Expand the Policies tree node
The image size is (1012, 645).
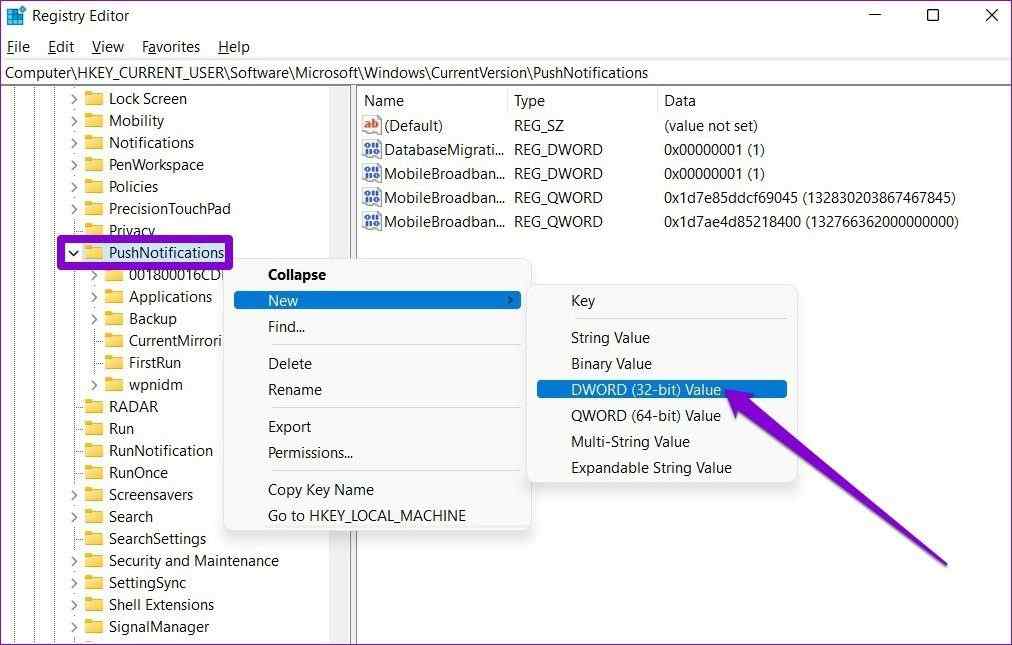pyautogui.click(x=74, y=187)
